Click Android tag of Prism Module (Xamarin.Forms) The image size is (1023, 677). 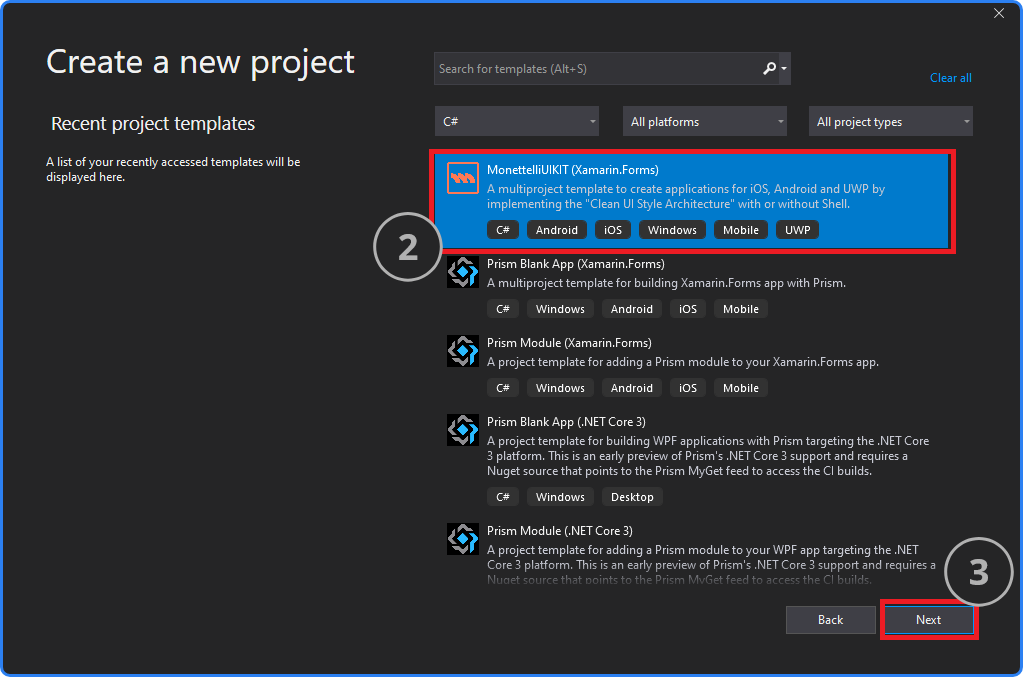pyautogui.click(x=632, y=387)
